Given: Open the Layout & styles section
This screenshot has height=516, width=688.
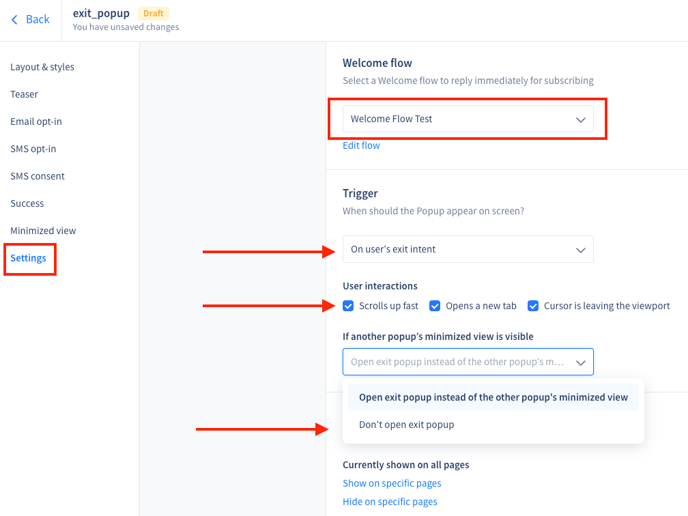Looking at the screenshot, I should click(x=42, y=67).
